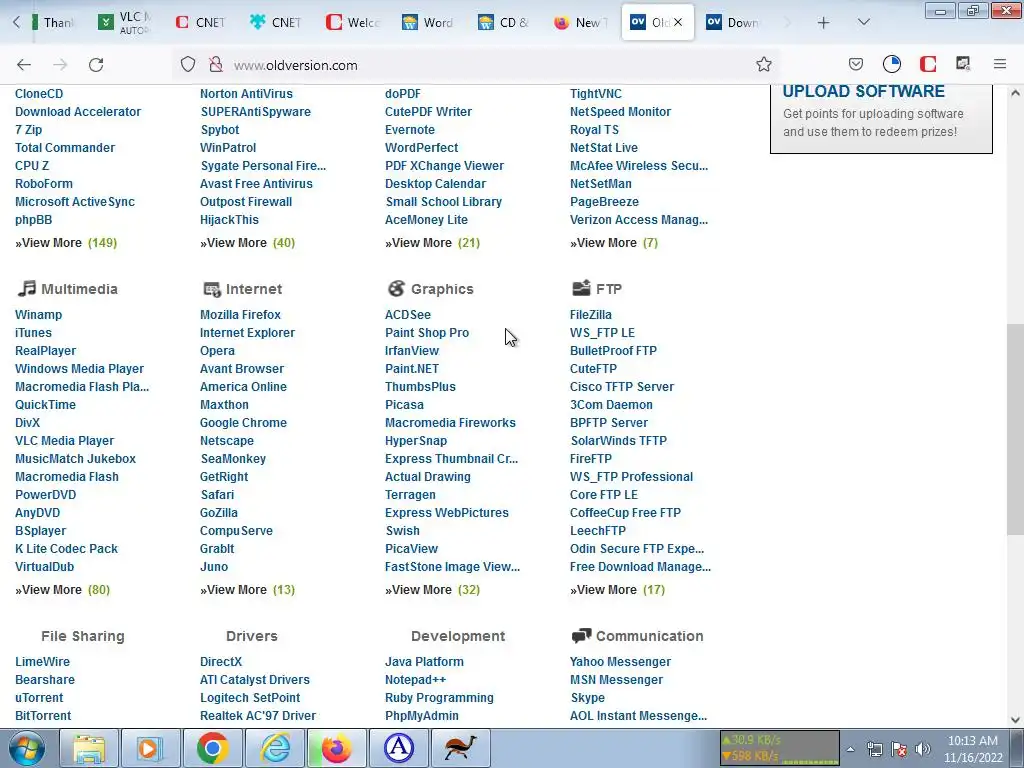Open the Winamp link
Image resolution: width=1024 pixels, height=768 pixels.
pyautogui.click(x=39, y=315)
